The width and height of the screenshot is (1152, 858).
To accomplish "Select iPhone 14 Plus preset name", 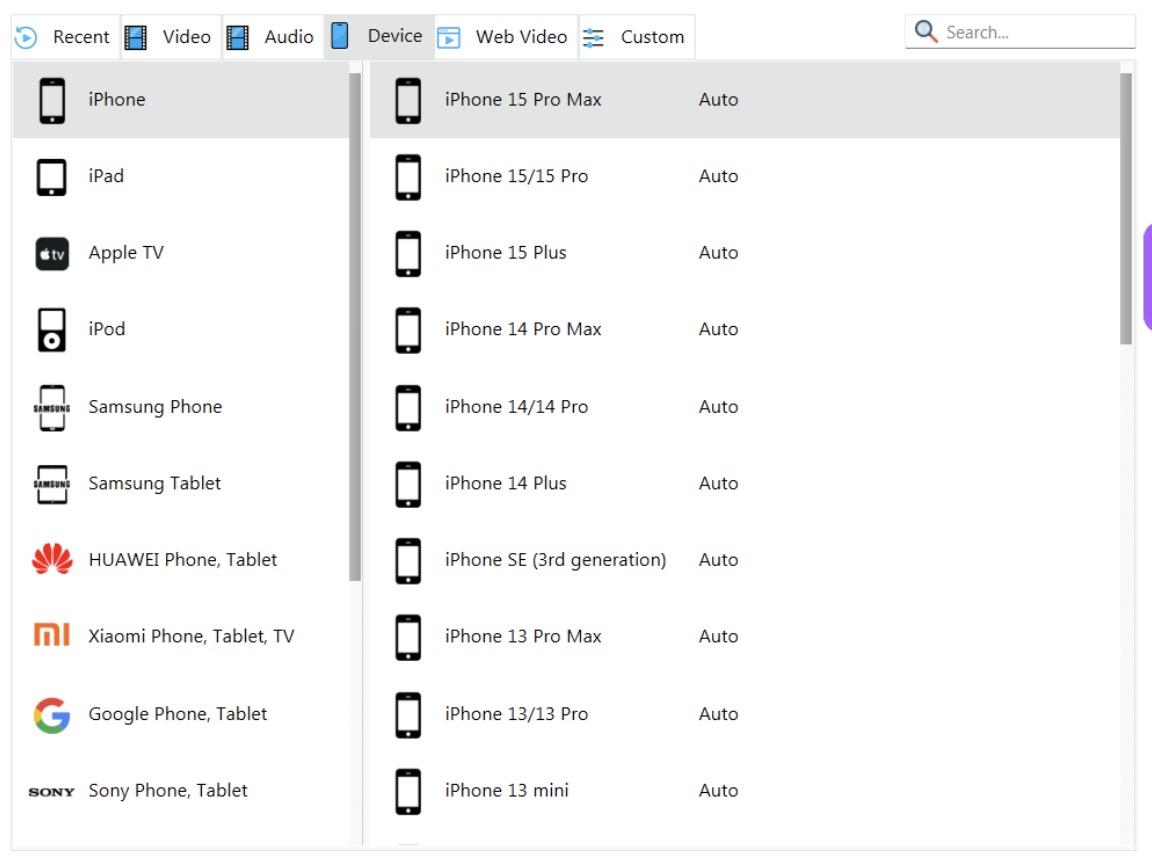I will click(505, 483).
